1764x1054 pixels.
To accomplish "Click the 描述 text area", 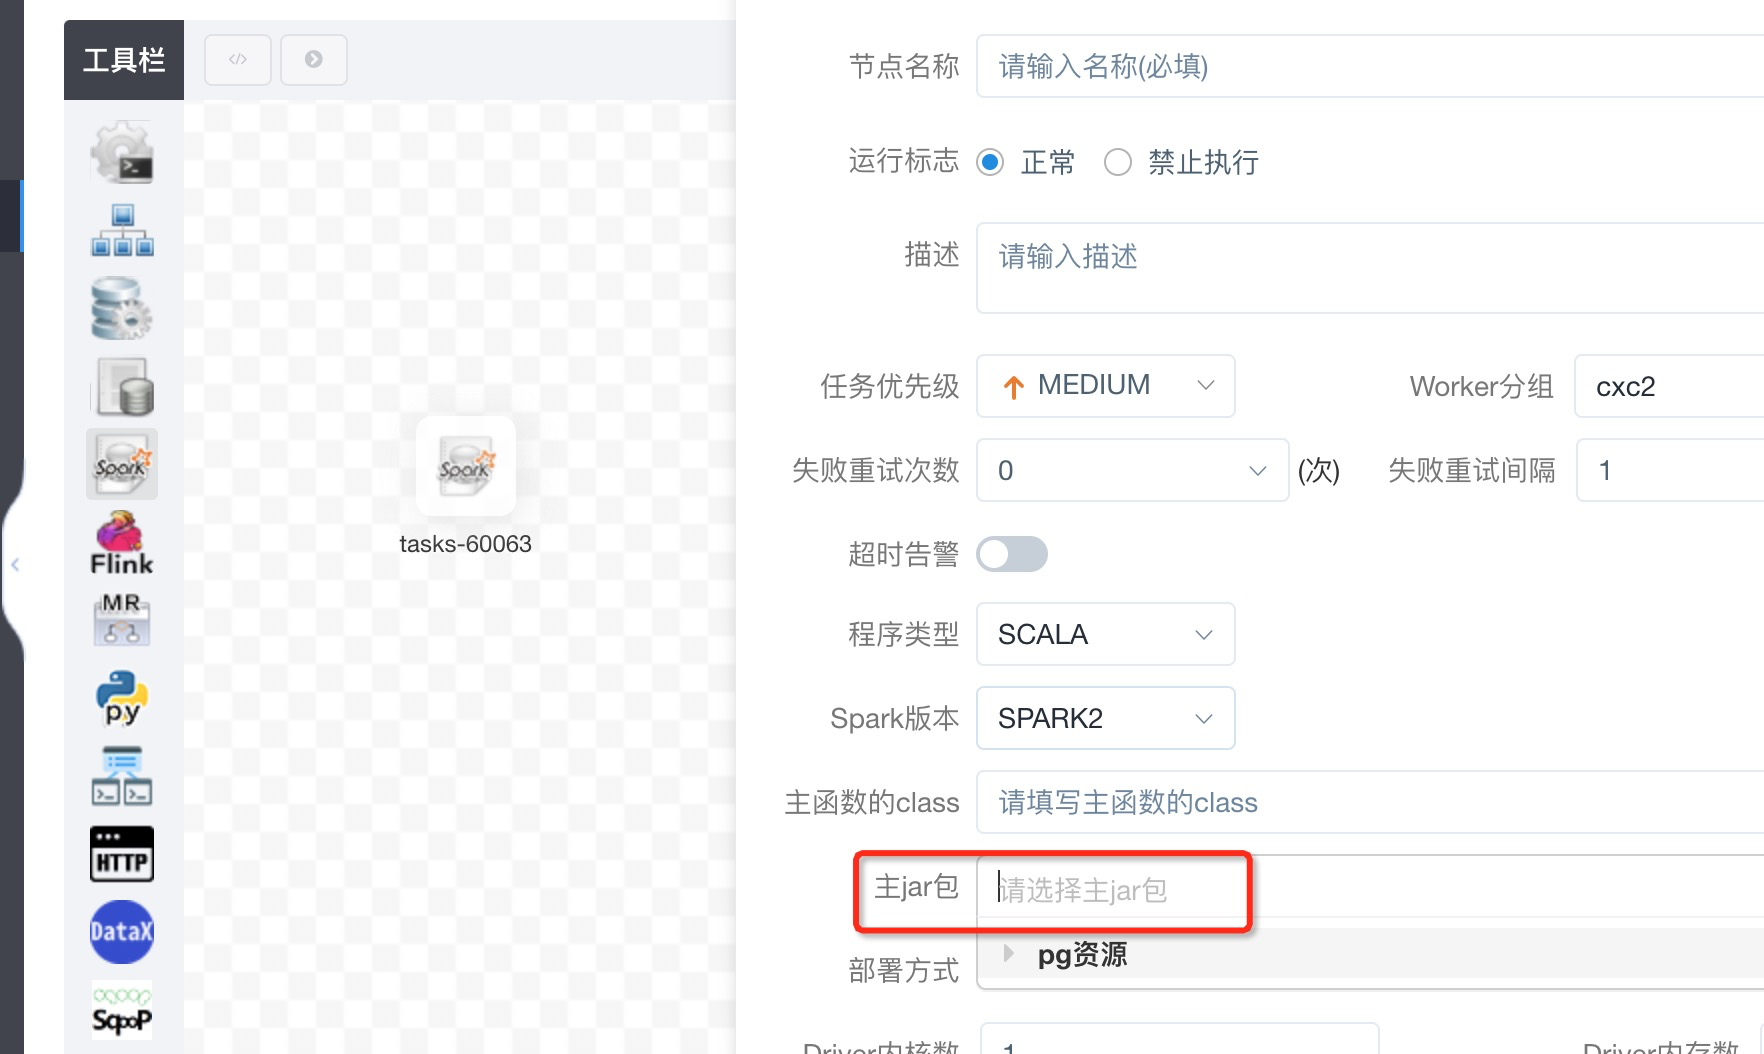I will [1370, 268].
